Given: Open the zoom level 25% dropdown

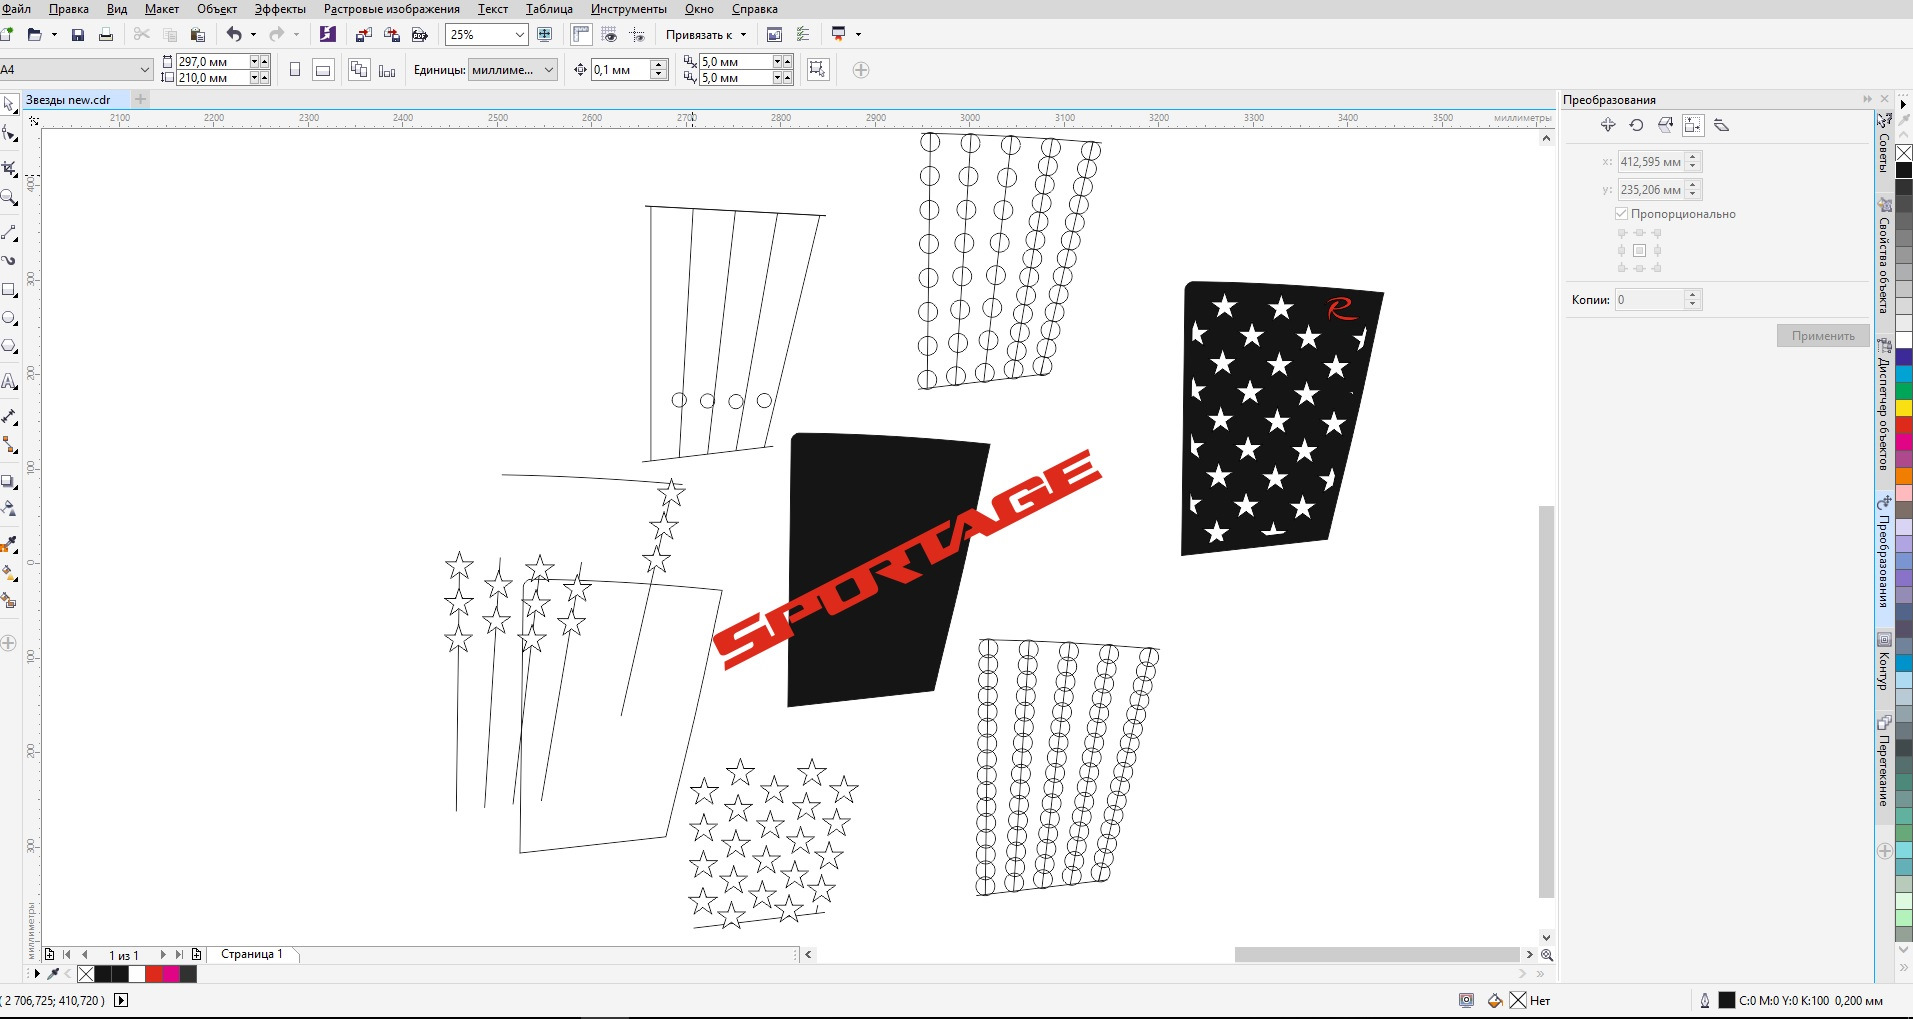Looking at the screenshot, I should 519,35.
